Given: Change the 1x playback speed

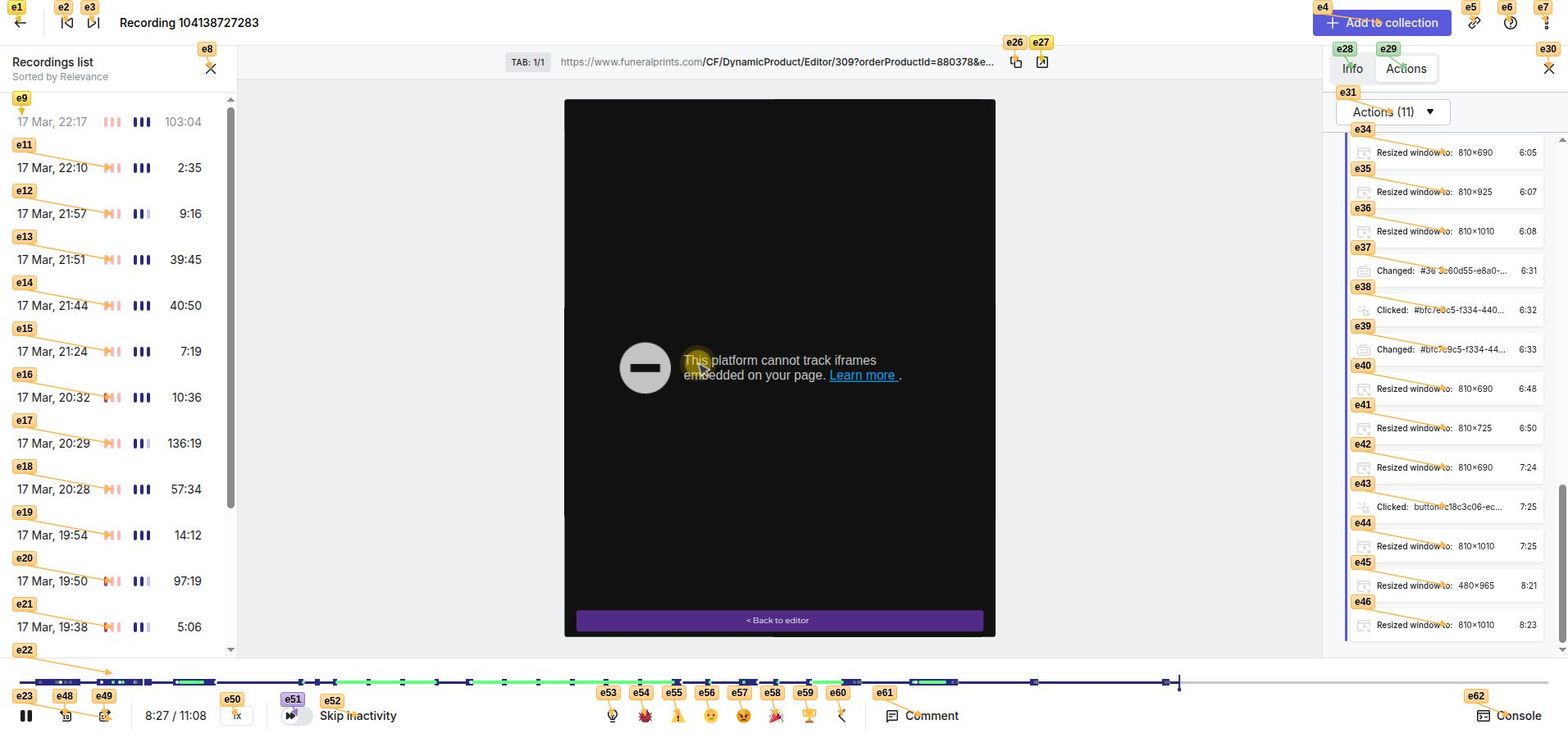Looking at the screenshot, I should 236,716.
